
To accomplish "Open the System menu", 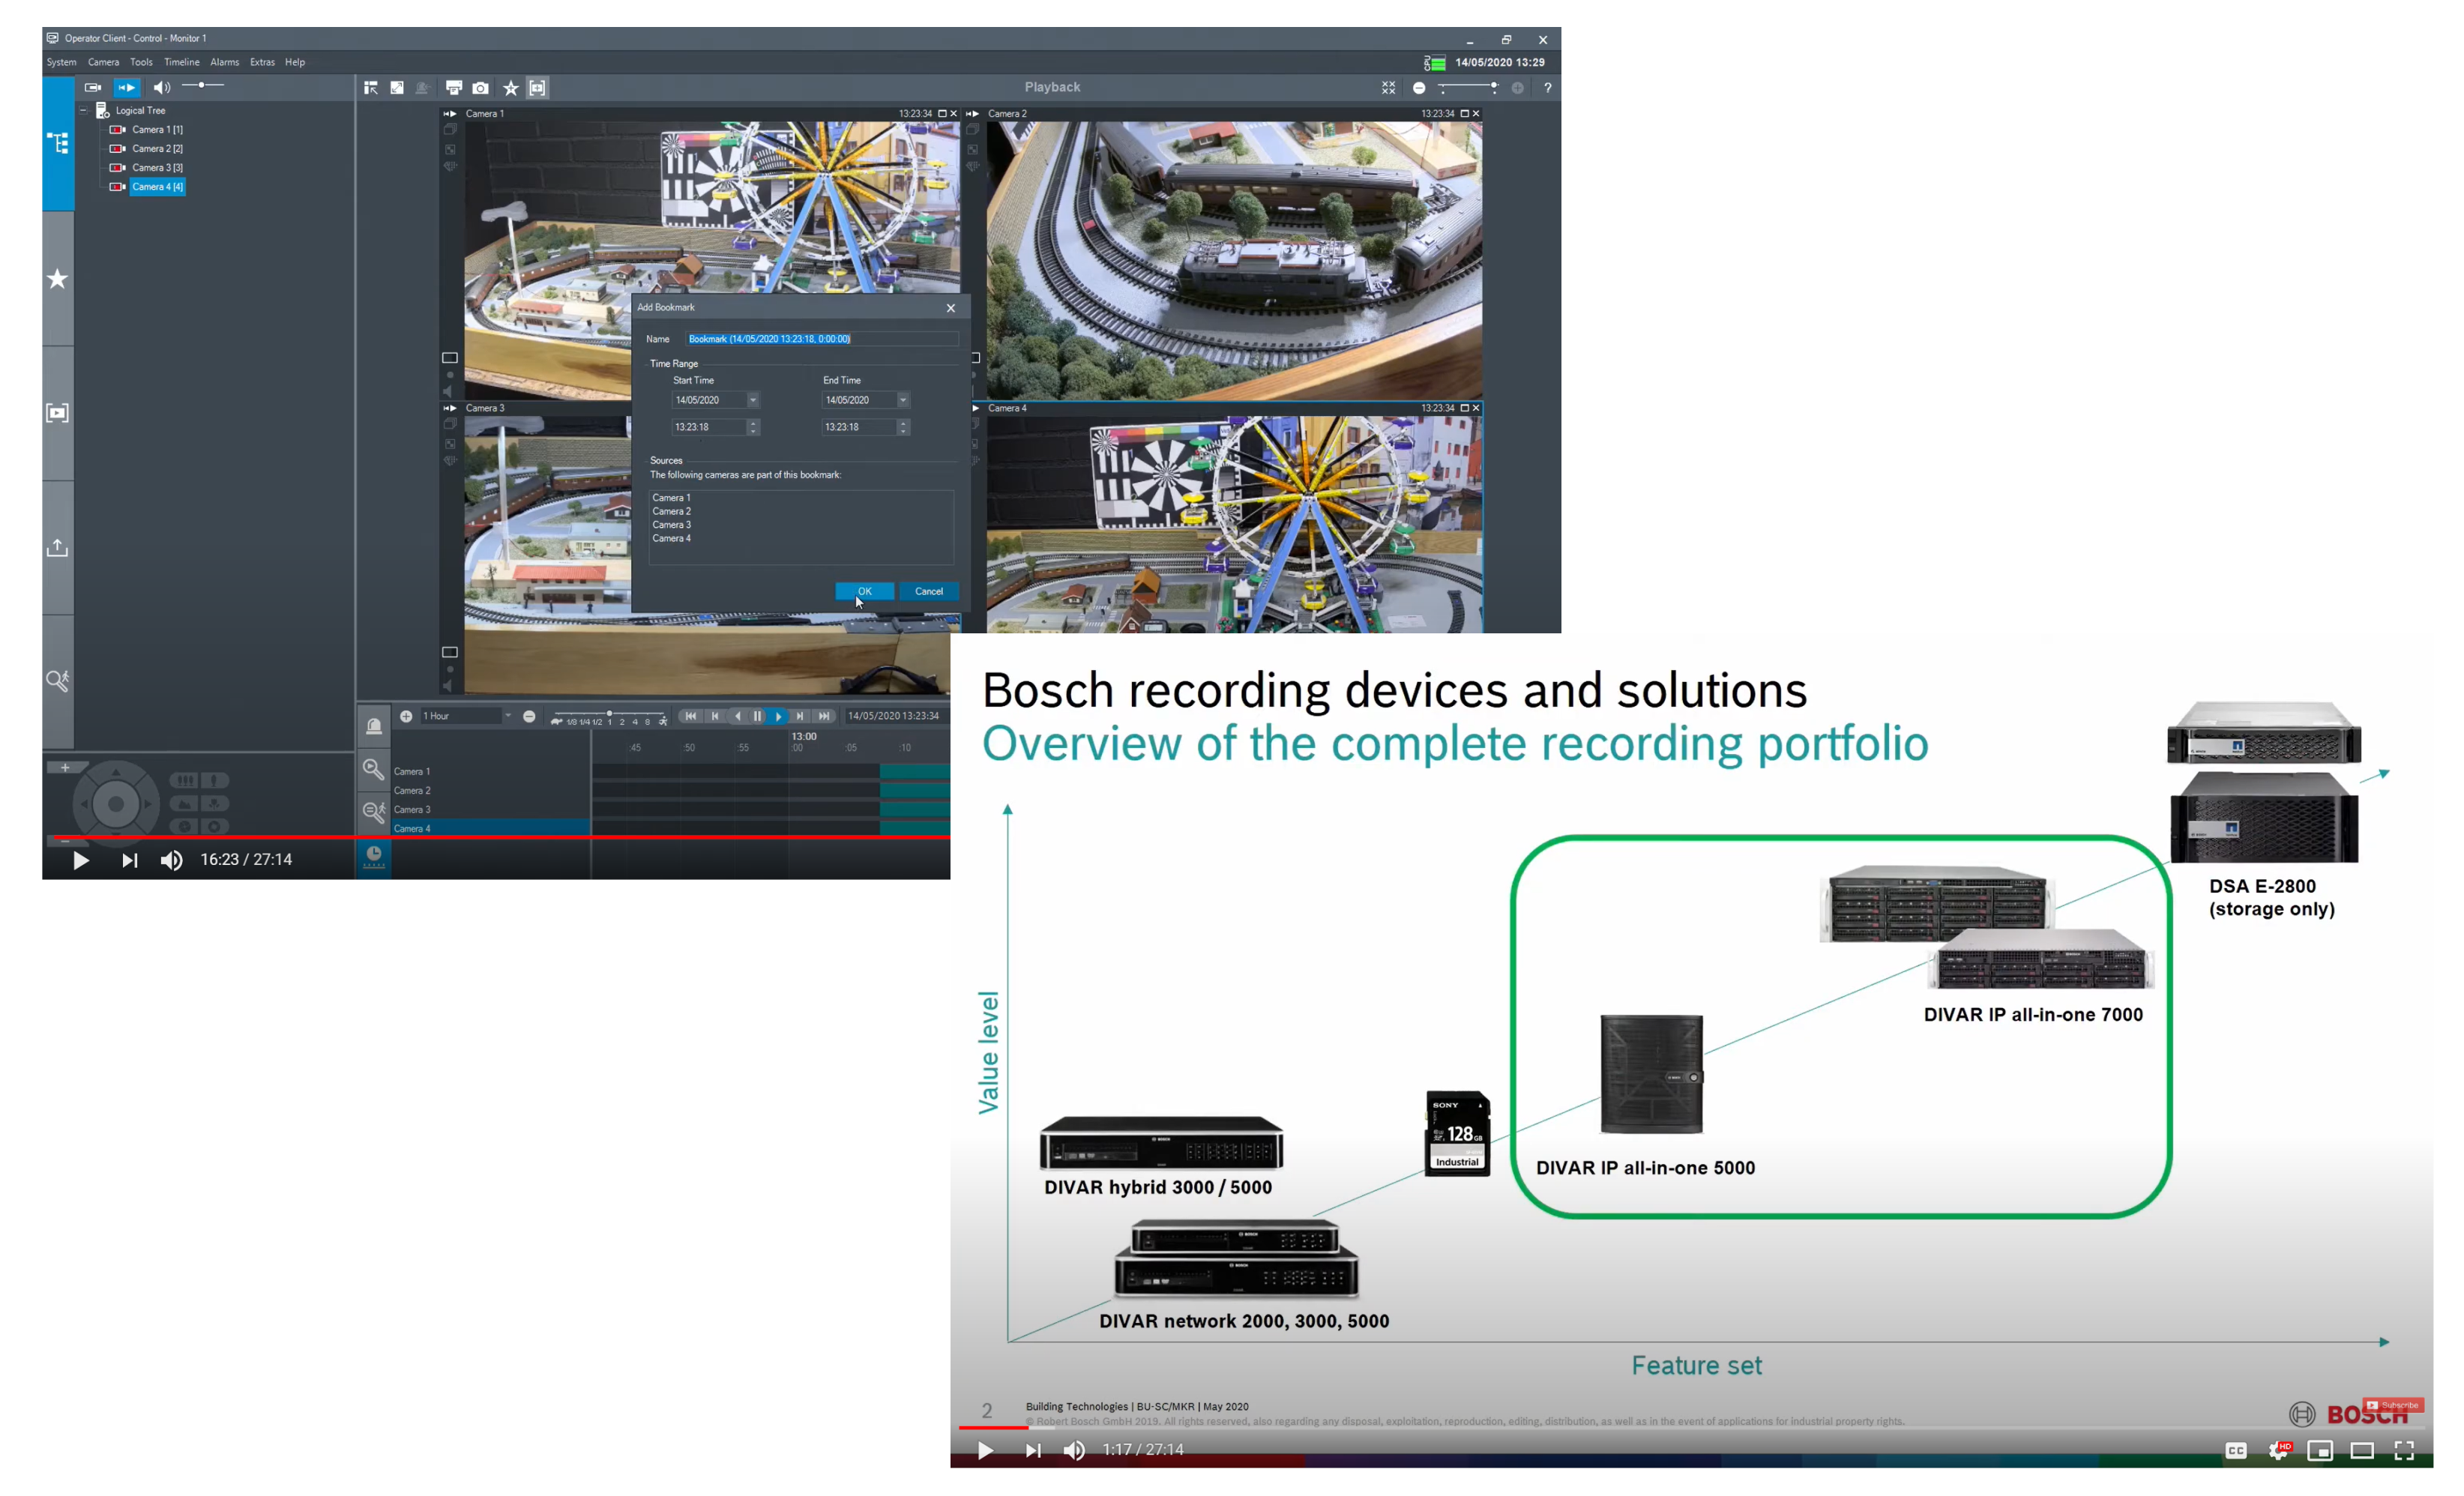I will [61, 62].
